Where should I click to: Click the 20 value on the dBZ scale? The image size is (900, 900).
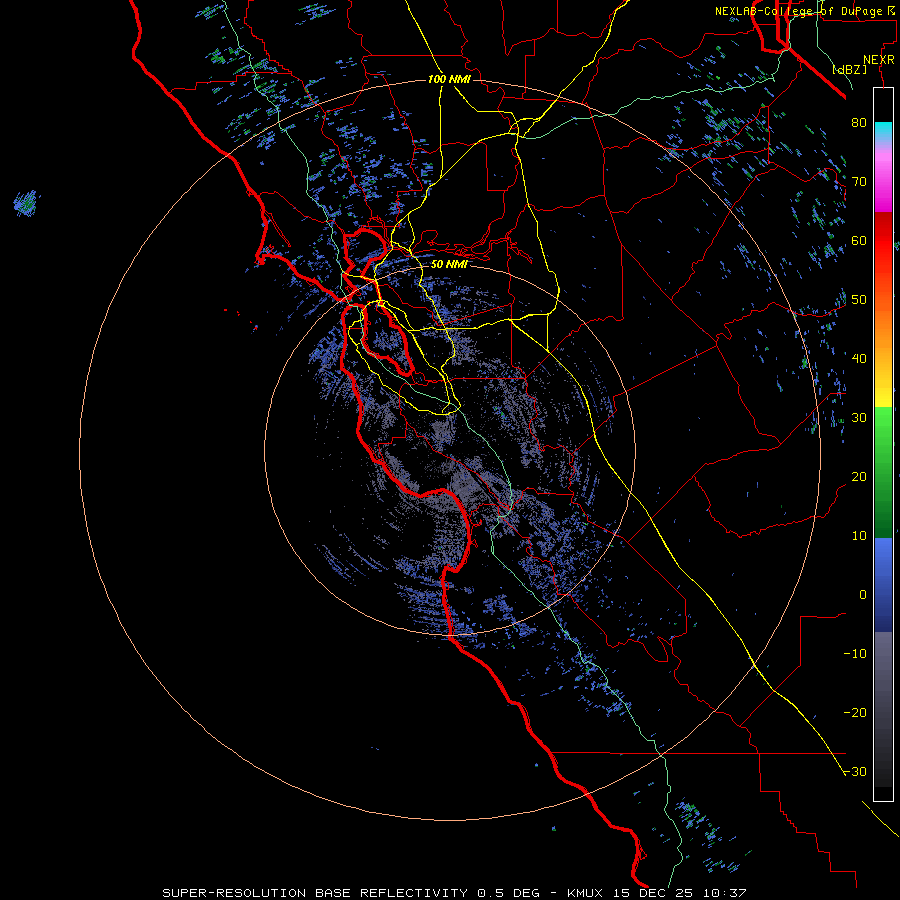(859, 476)
